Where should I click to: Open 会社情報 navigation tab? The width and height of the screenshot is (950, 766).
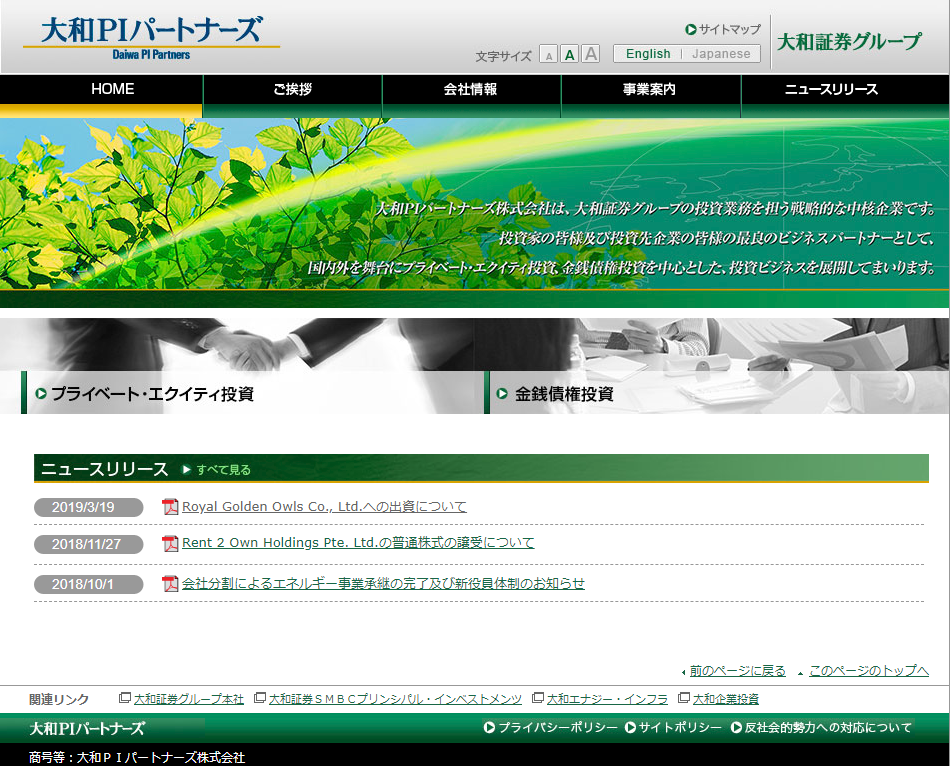coord(471,96)
